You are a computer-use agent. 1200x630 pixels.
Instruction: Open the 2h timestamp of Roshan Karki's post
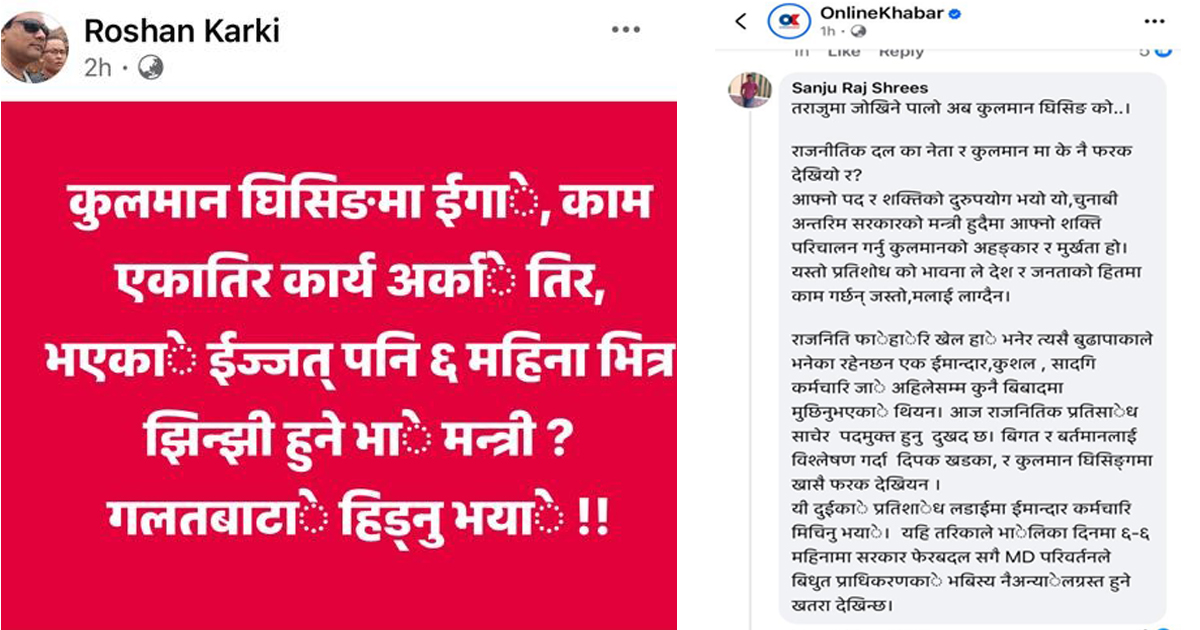tap(98, 68)
